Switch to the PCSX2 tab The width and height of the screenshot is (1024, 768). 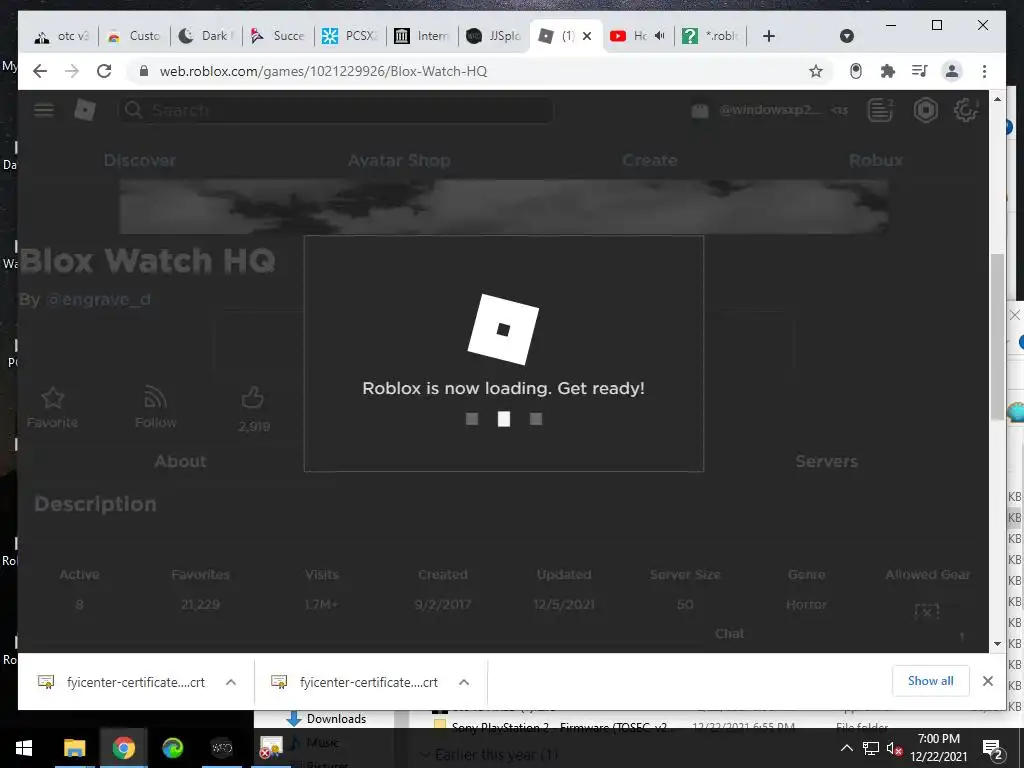[x=350, y=36]
